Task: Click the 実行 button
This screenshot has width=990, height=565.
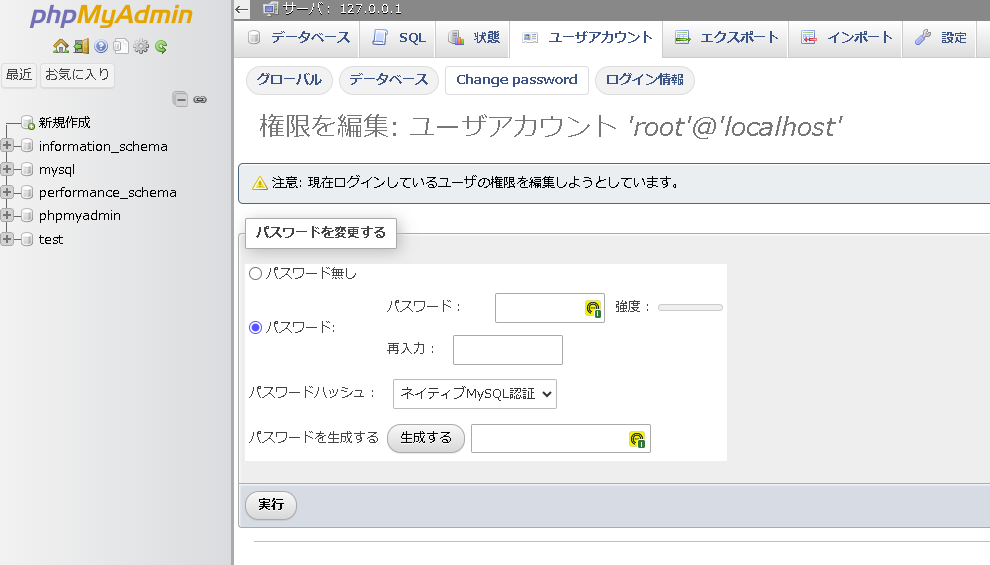Action: pos(271,505)
